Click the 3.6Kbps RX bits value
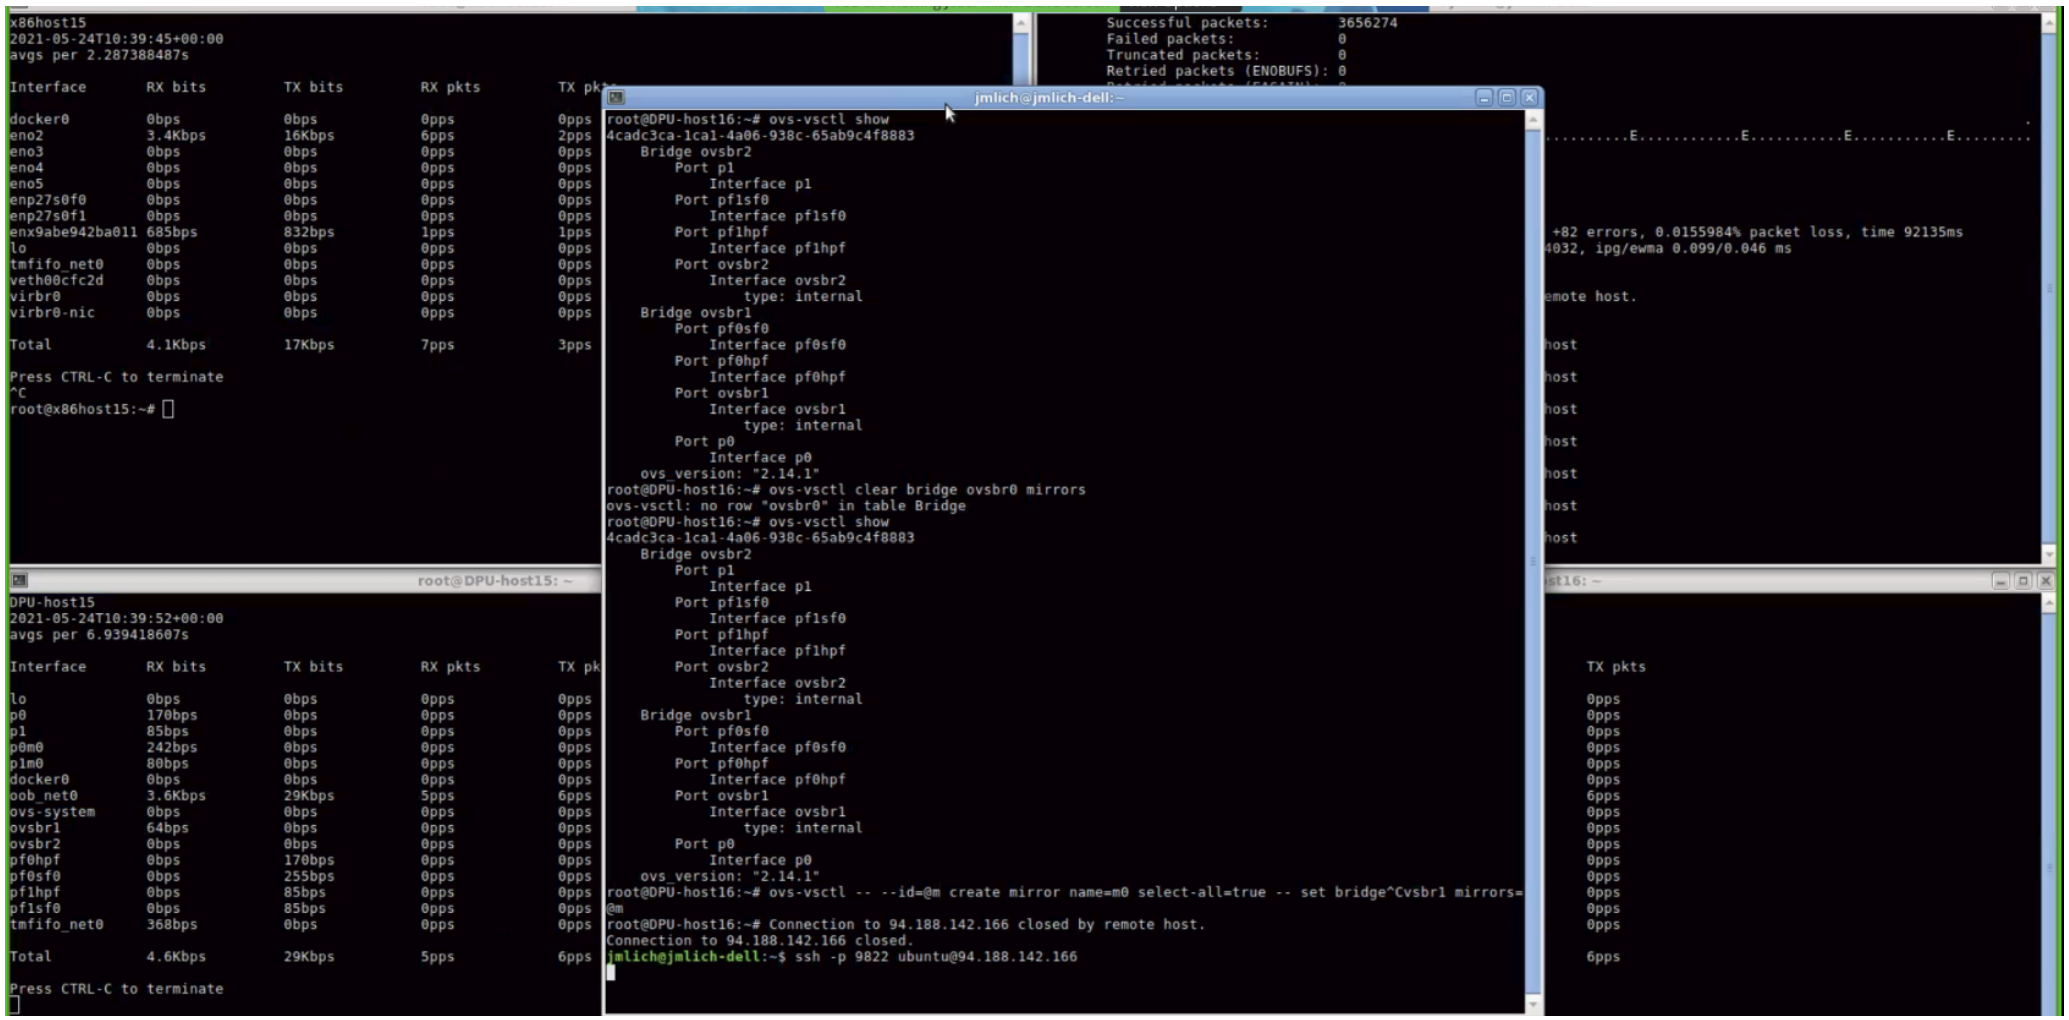The width and height of the screenshot is (2069, 1020). pos(176,796)
